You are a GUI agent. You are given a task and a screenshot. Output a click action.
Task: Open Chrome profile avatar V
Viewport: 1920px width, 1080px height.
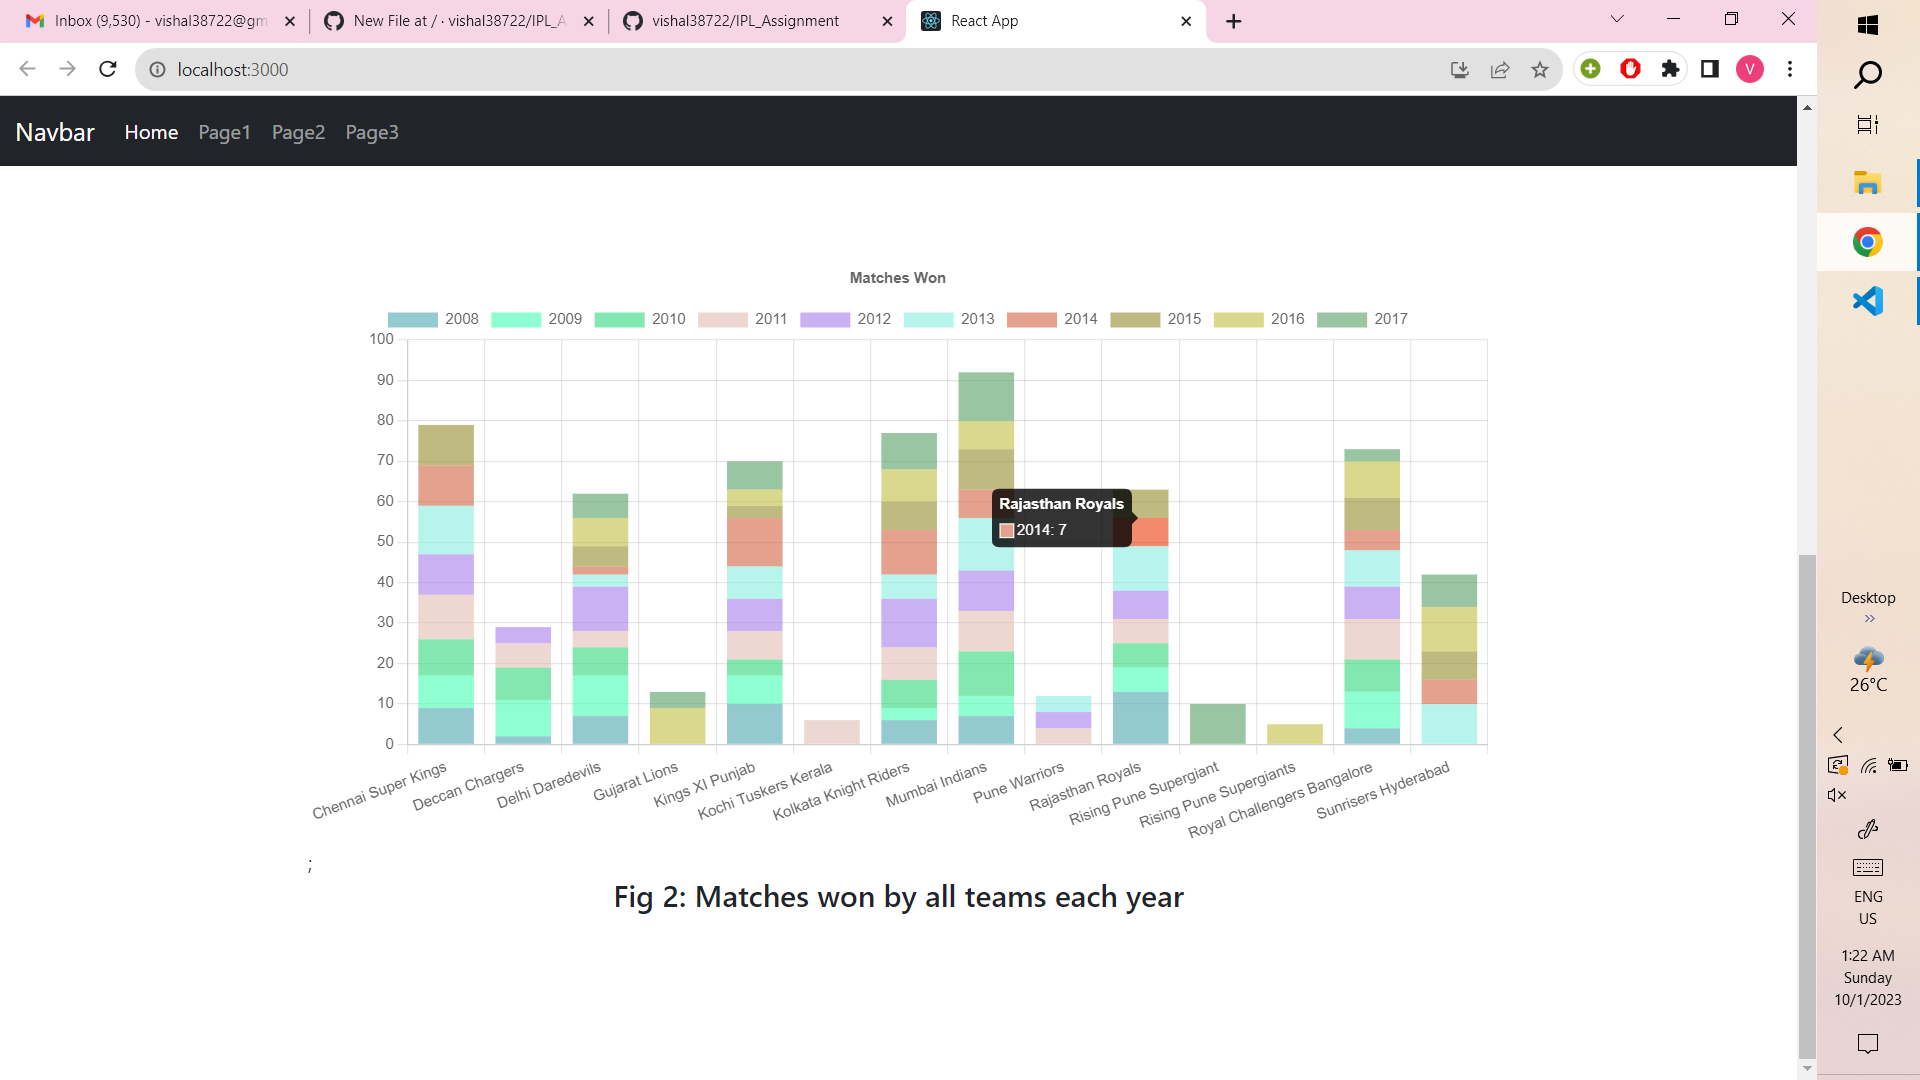tap(1750, 68)
